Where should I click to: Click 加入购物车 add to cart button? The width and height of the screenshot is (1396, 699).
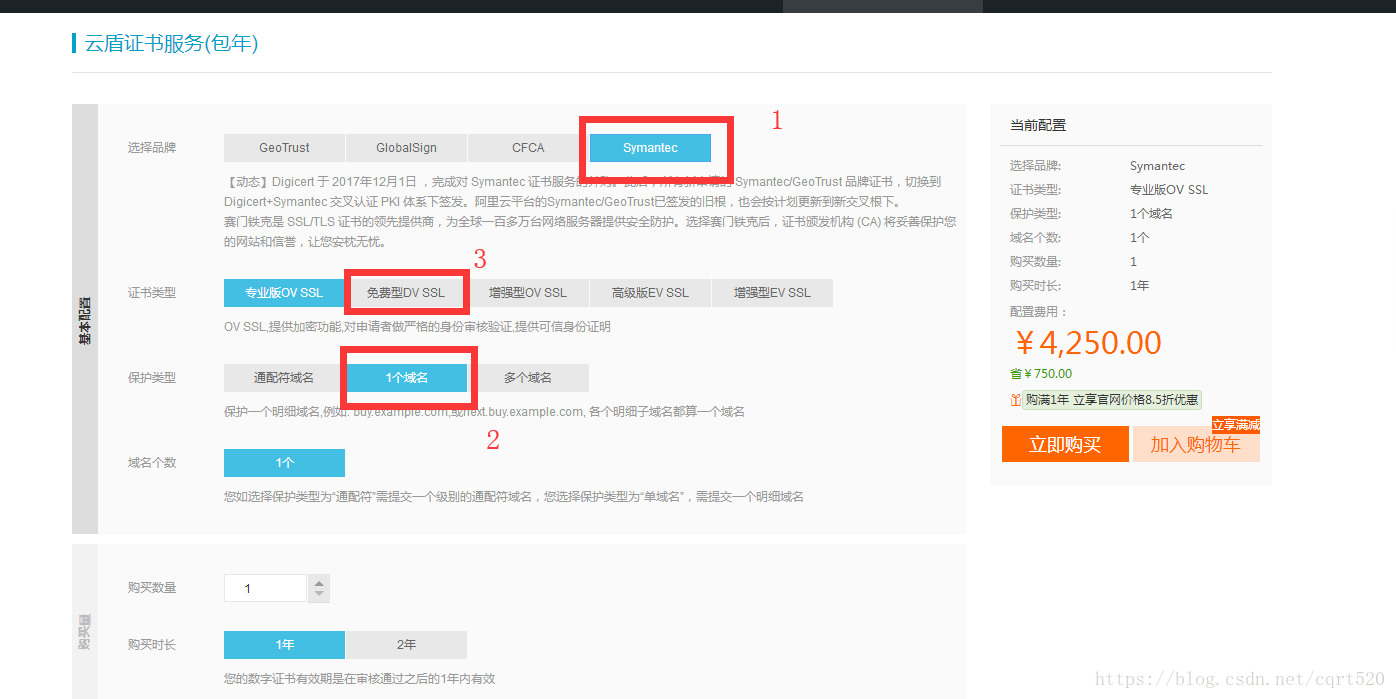tap(1195, 445)
